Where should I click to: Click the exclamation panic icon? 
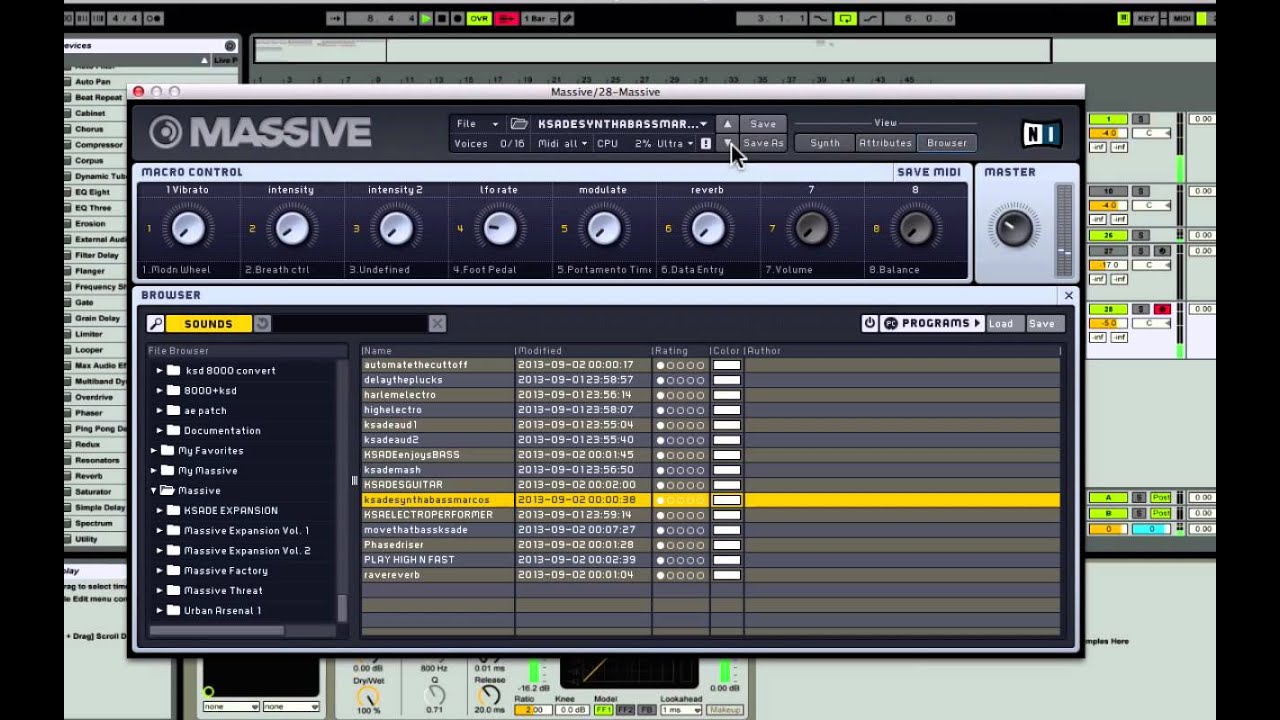(706, 144)
